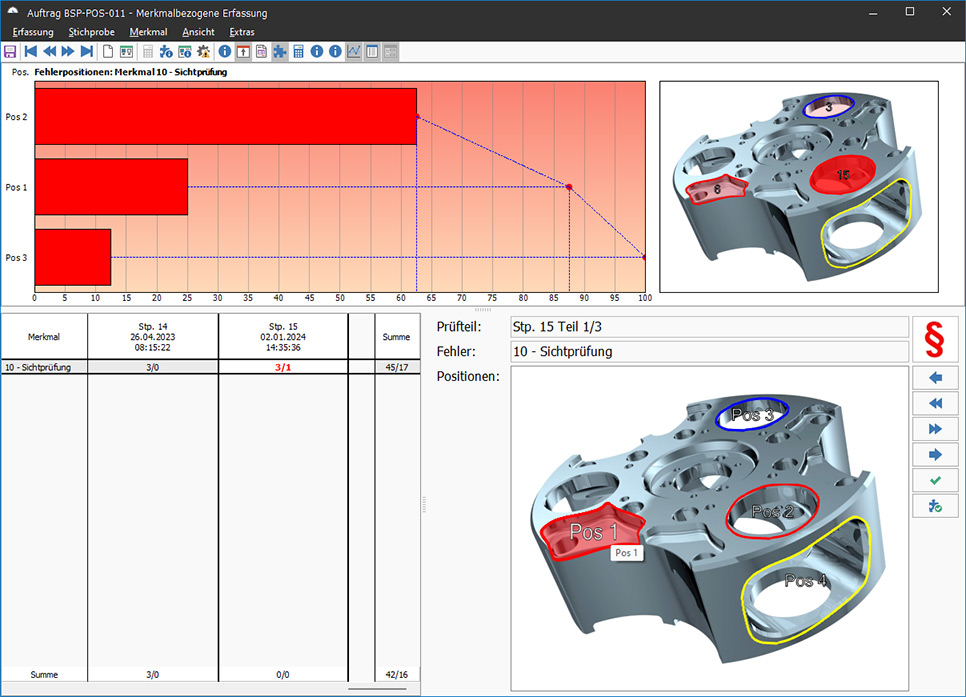Jump to last record with skip-forward arrow
This screenshot has width=966, height=697.
(x=87, y=51)
